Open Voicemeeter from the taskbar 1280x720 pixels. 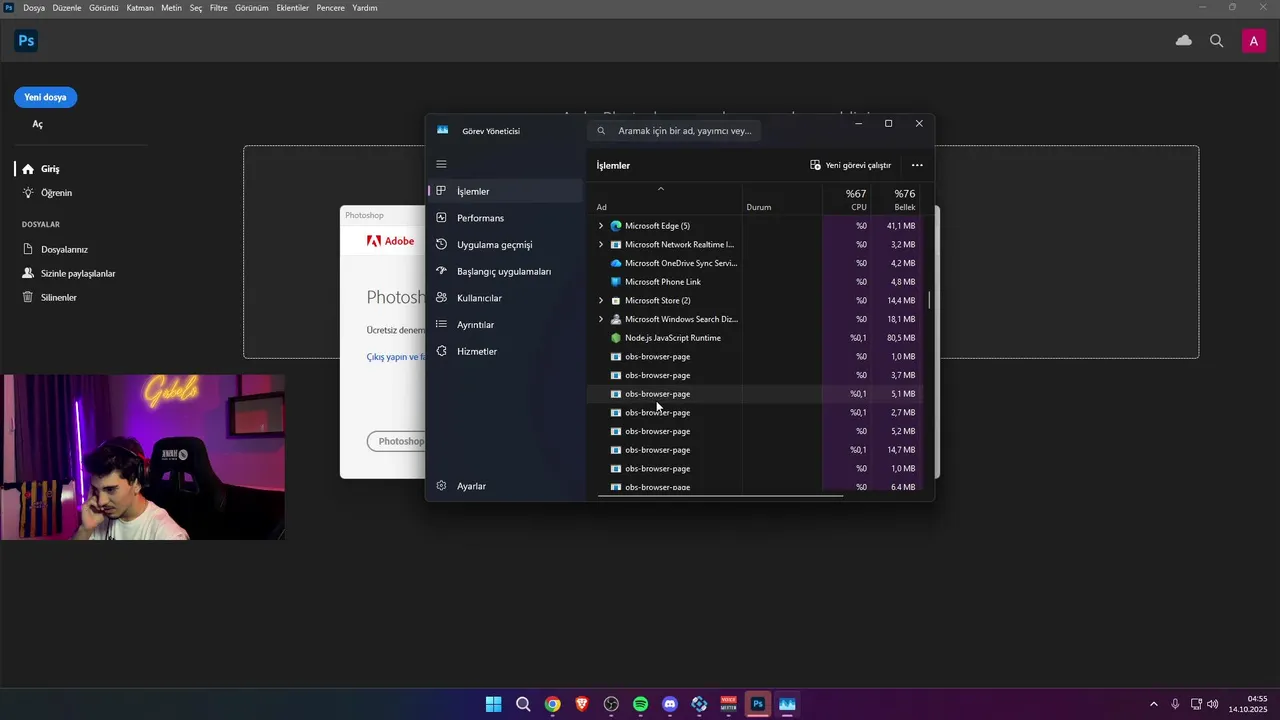729,704
